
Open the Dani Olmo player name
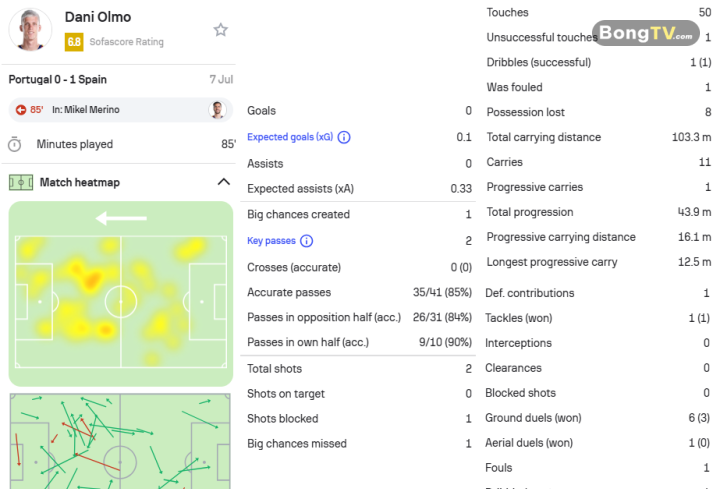point(98,17)
